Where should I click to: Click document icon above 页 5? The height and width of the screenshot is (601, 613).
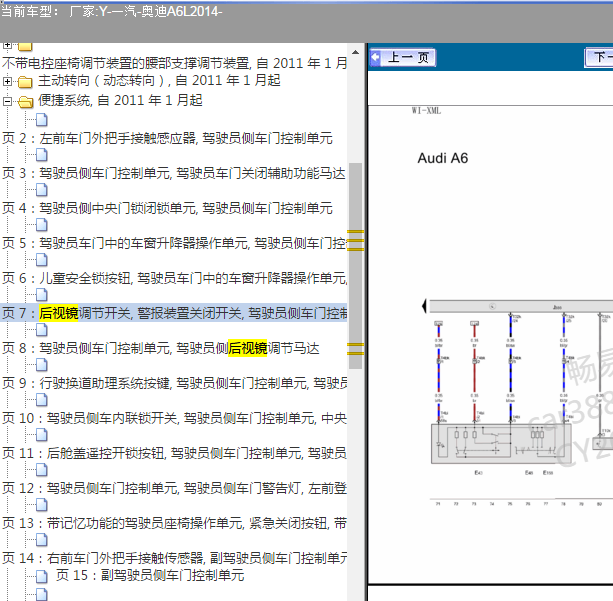[x=42, y=225]
